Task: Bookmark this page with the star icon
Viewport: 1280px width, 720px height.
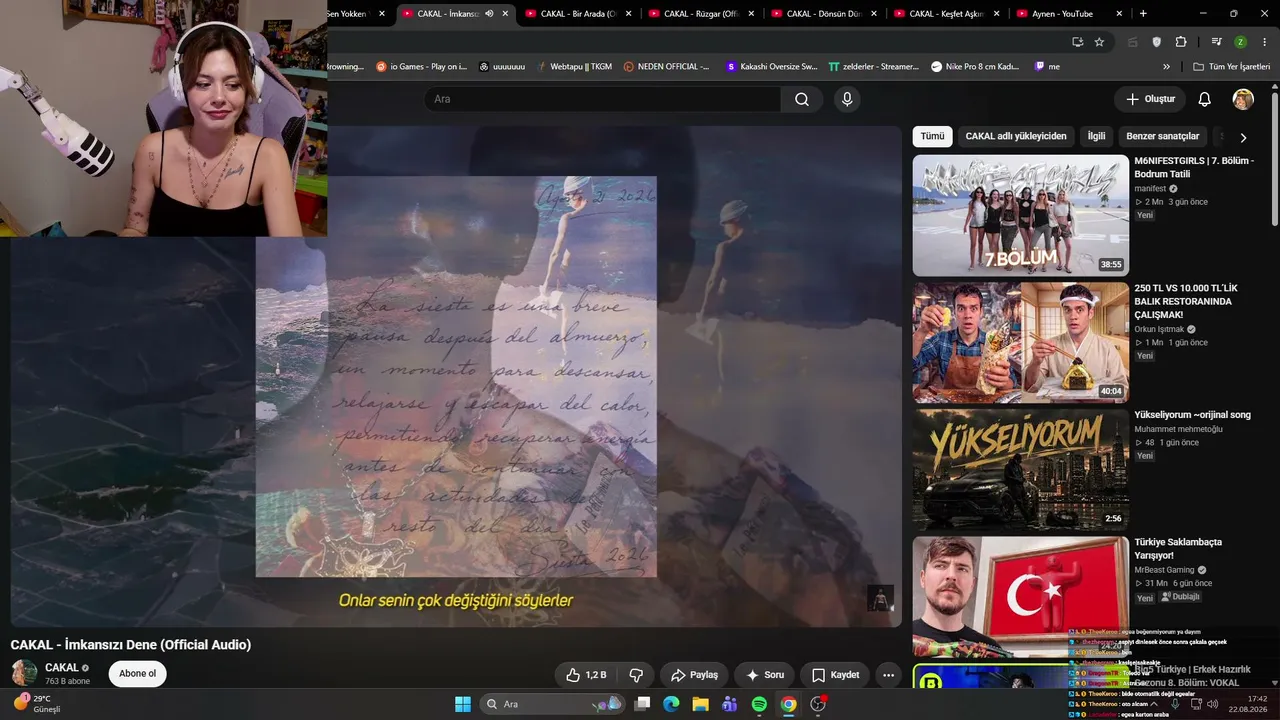Action: 1099,42
